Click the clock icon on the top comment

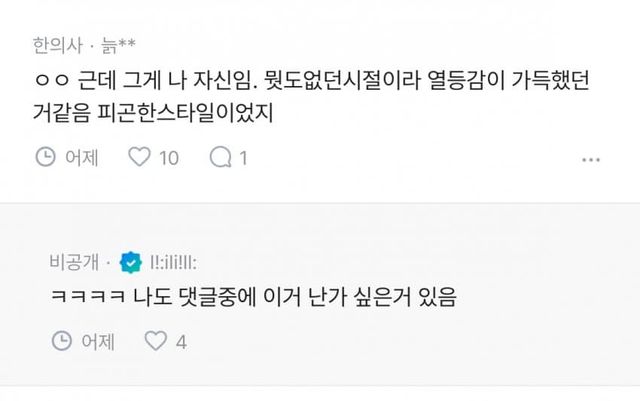(45, 157)
